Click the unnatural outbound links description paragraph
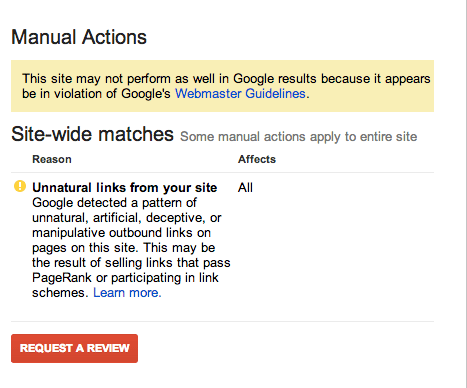The image size is (467, 388). (131, 248)
